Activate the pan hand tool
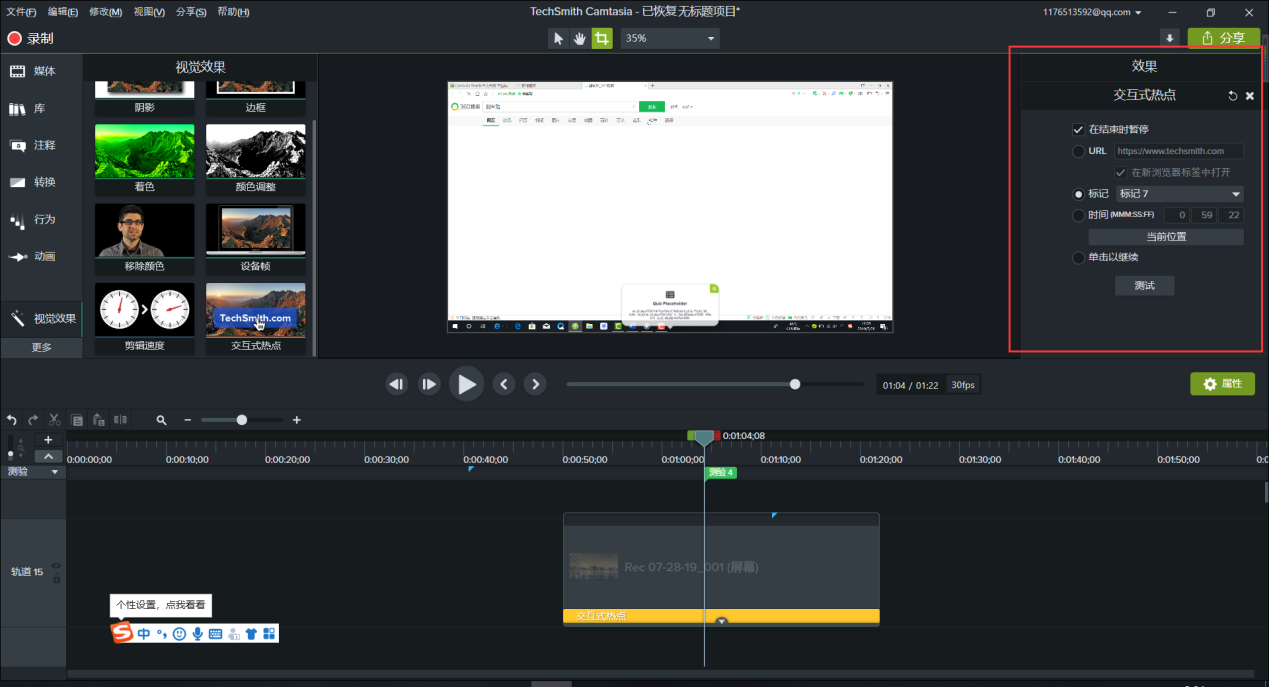 [x=580, y=38]
